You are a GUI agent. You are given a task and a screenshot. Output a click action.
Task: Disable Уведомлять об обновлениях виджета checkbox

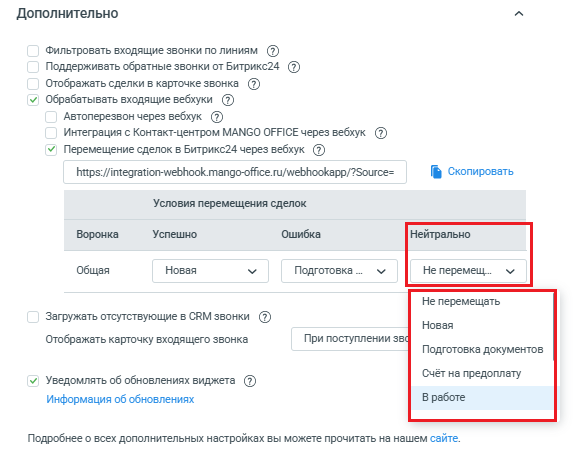tap(33, 381)
